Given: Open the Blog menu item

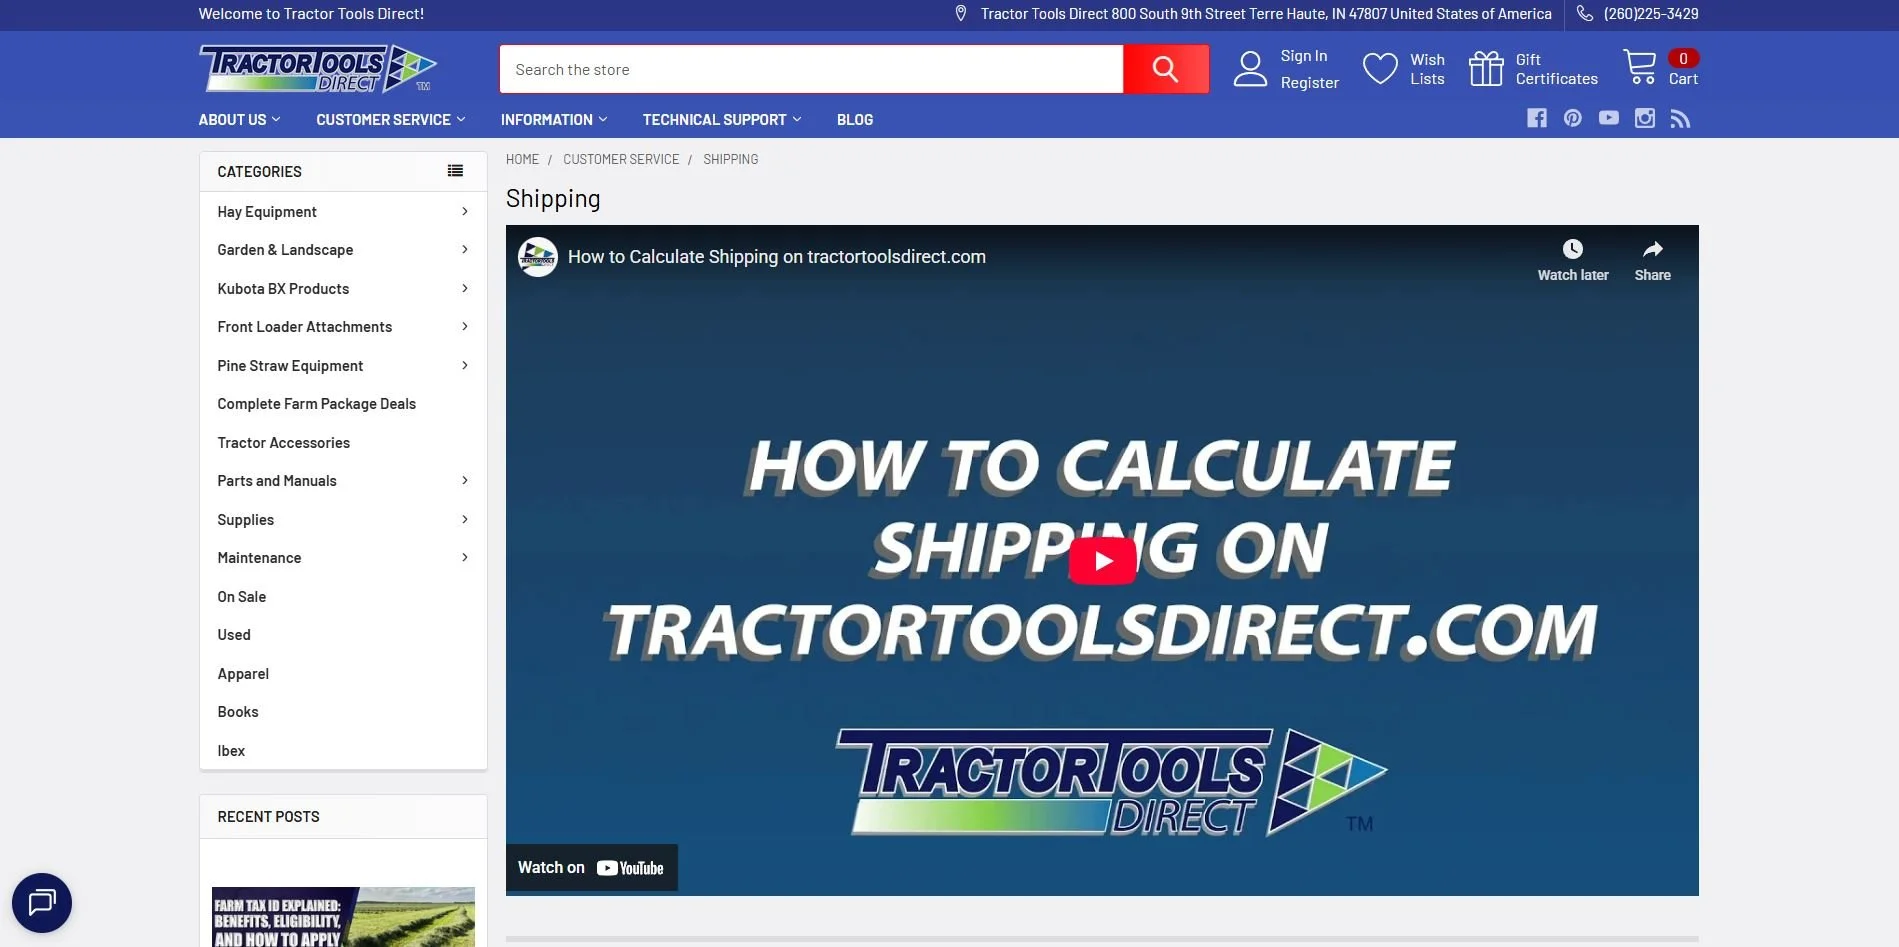Looking at the screenshot, I should (855, 119).
